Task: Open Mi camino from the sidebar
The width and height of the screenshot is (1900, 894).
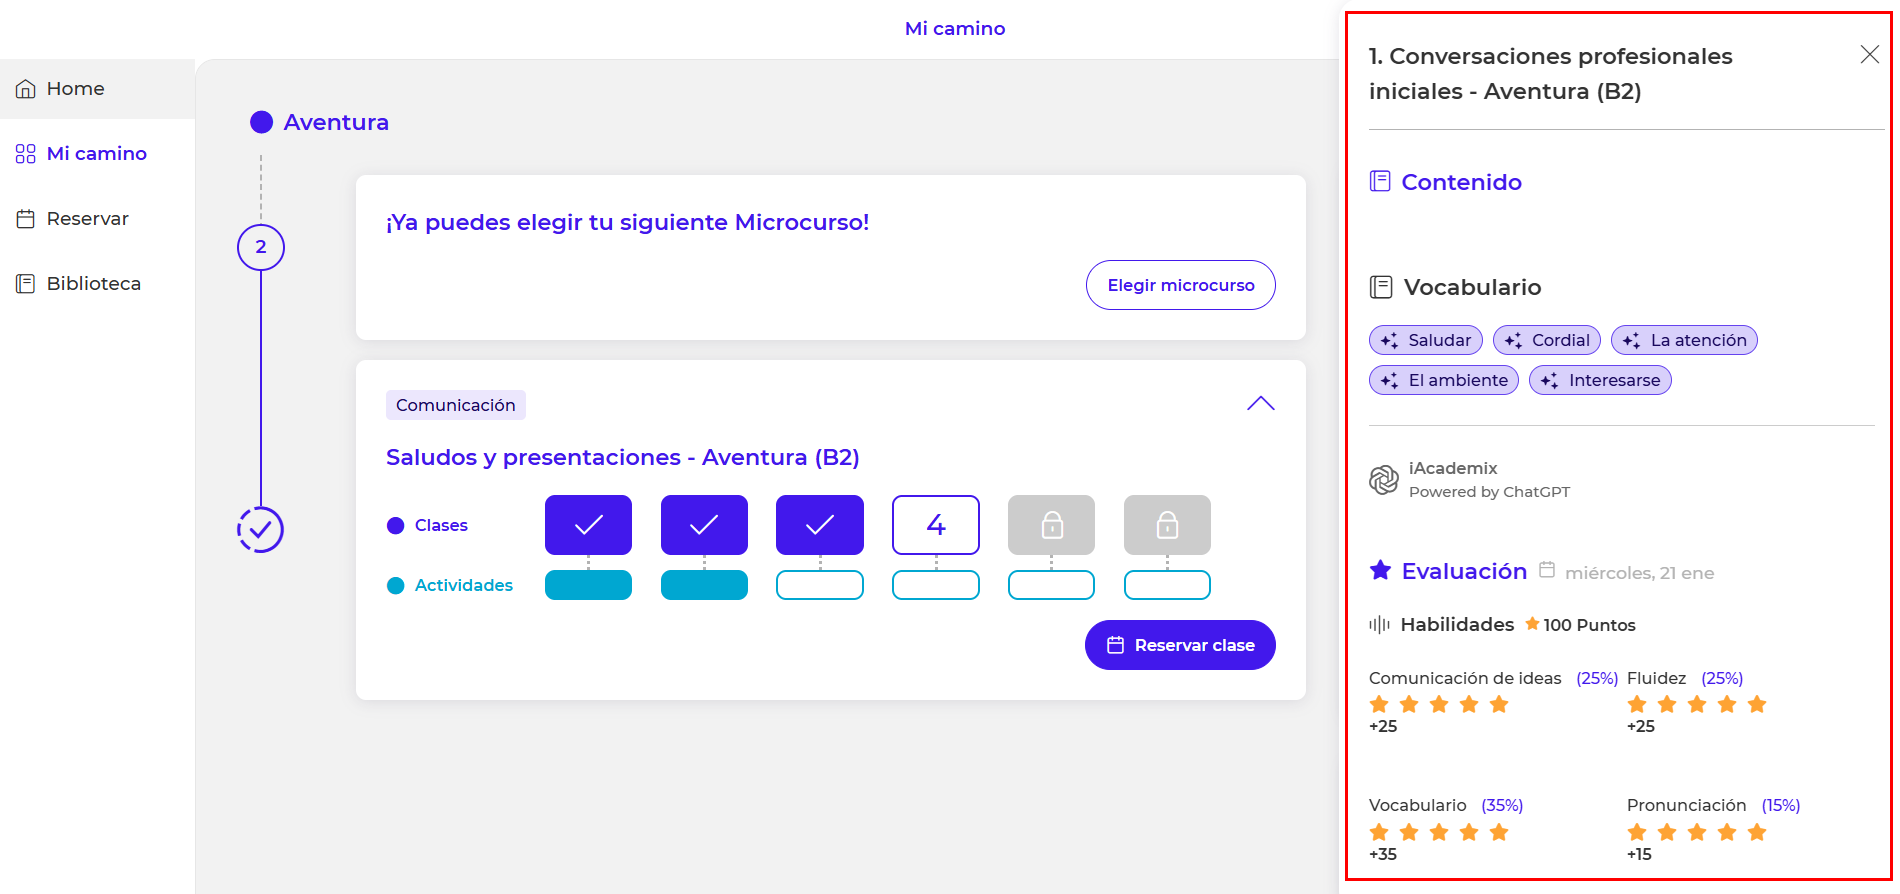Action: tap(96, 154)
